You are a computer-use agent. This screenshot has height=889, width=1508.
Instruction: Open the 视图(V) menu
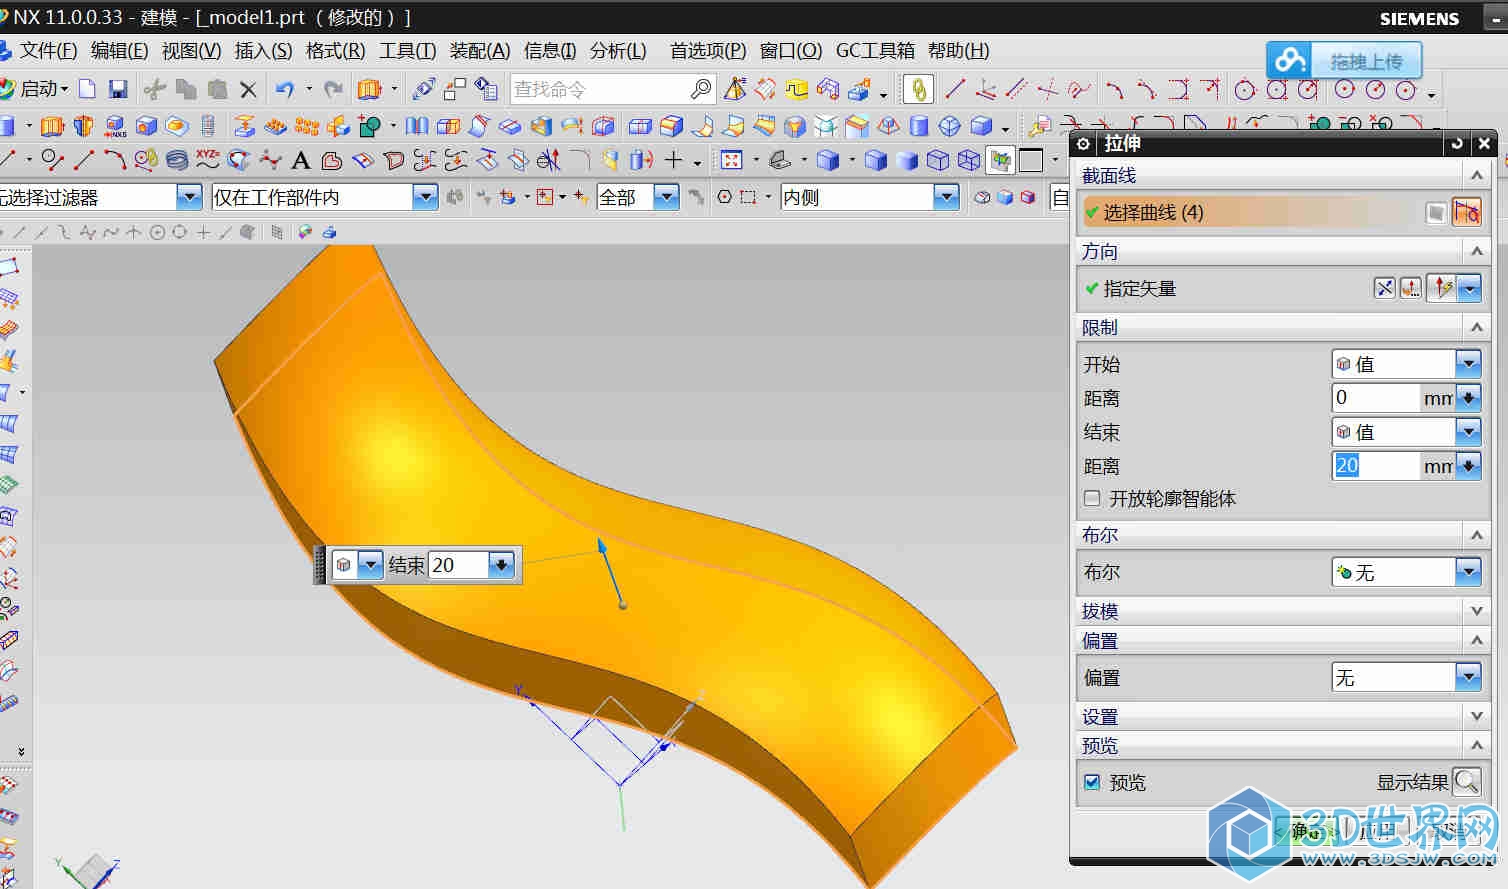[x=191, y=50]
